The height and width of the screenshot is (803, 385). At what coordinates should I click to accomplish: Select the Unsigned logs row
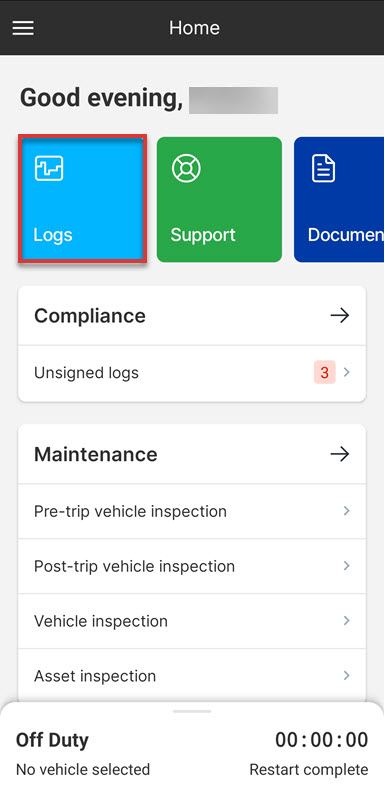click(x=192, y=373)
